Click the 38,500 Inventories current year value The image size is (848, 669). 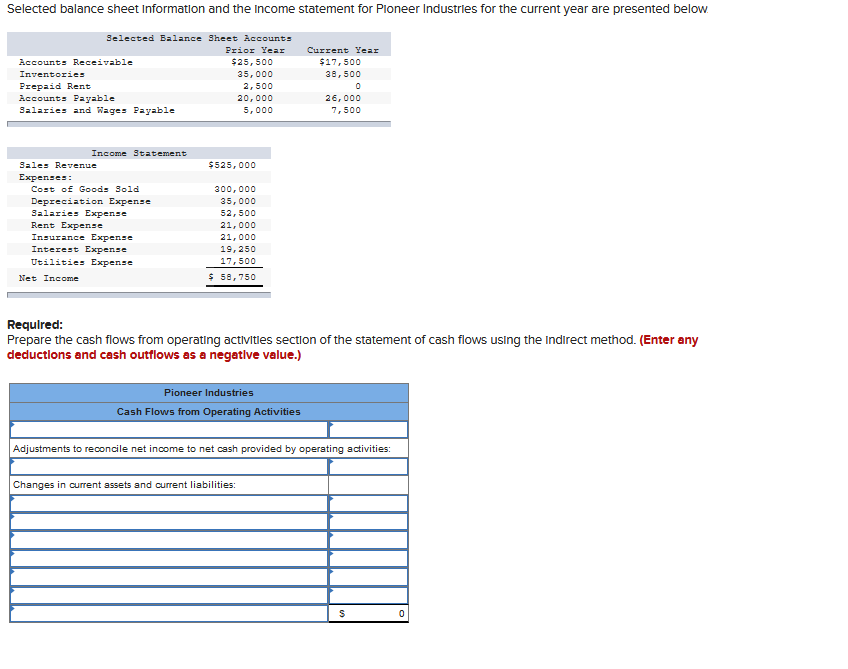pos(343,74)
